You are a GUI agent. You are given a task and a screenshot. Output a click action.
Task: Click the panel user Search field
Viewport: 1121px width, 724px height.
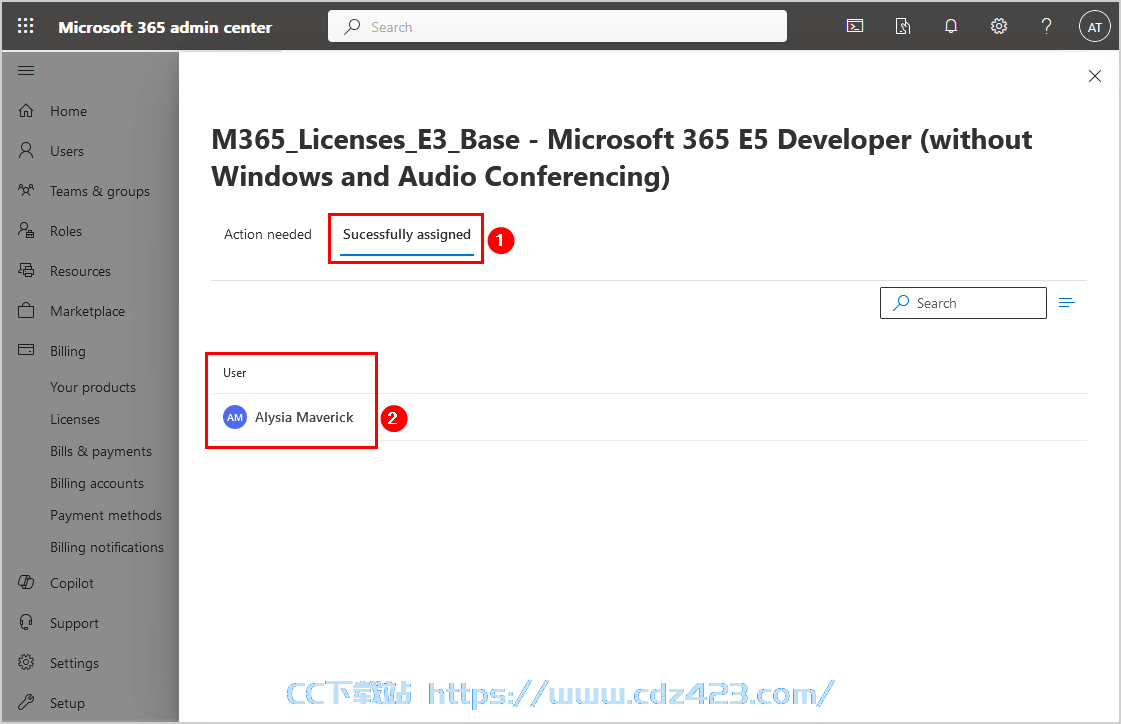pos(963,303)
